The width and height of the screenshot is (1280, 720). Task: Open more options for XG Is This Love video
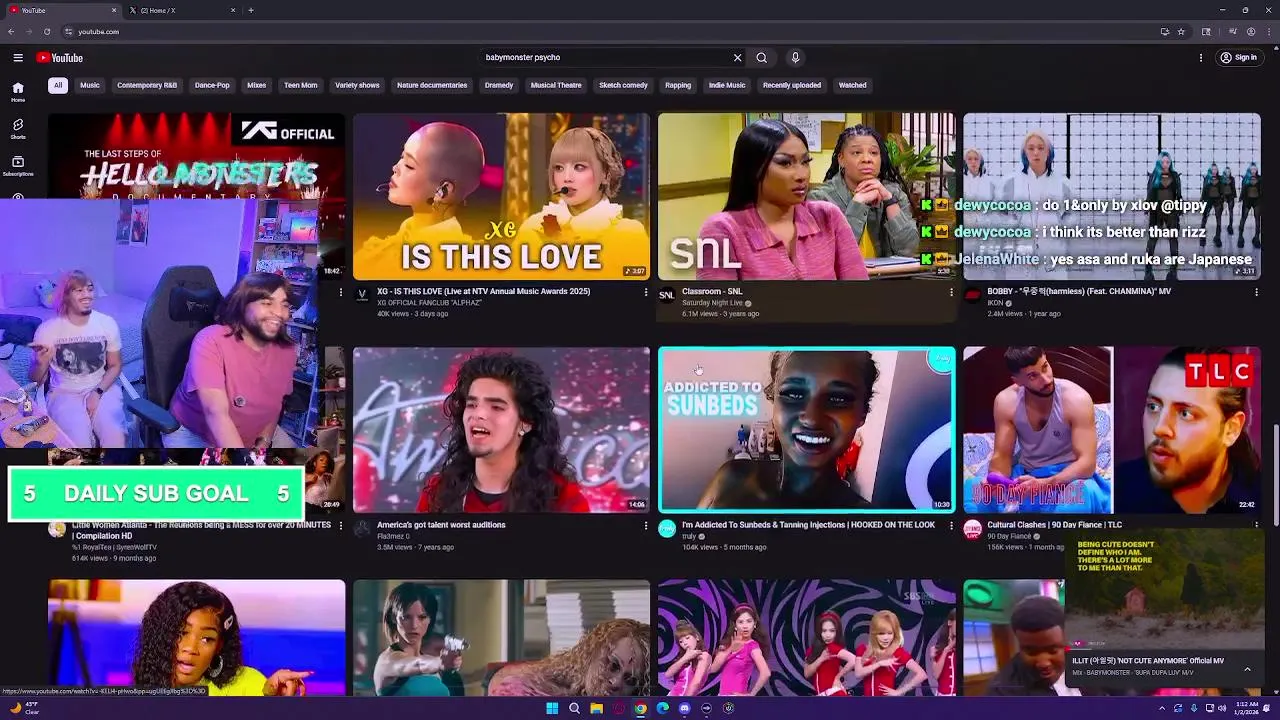tap(646, 292)
